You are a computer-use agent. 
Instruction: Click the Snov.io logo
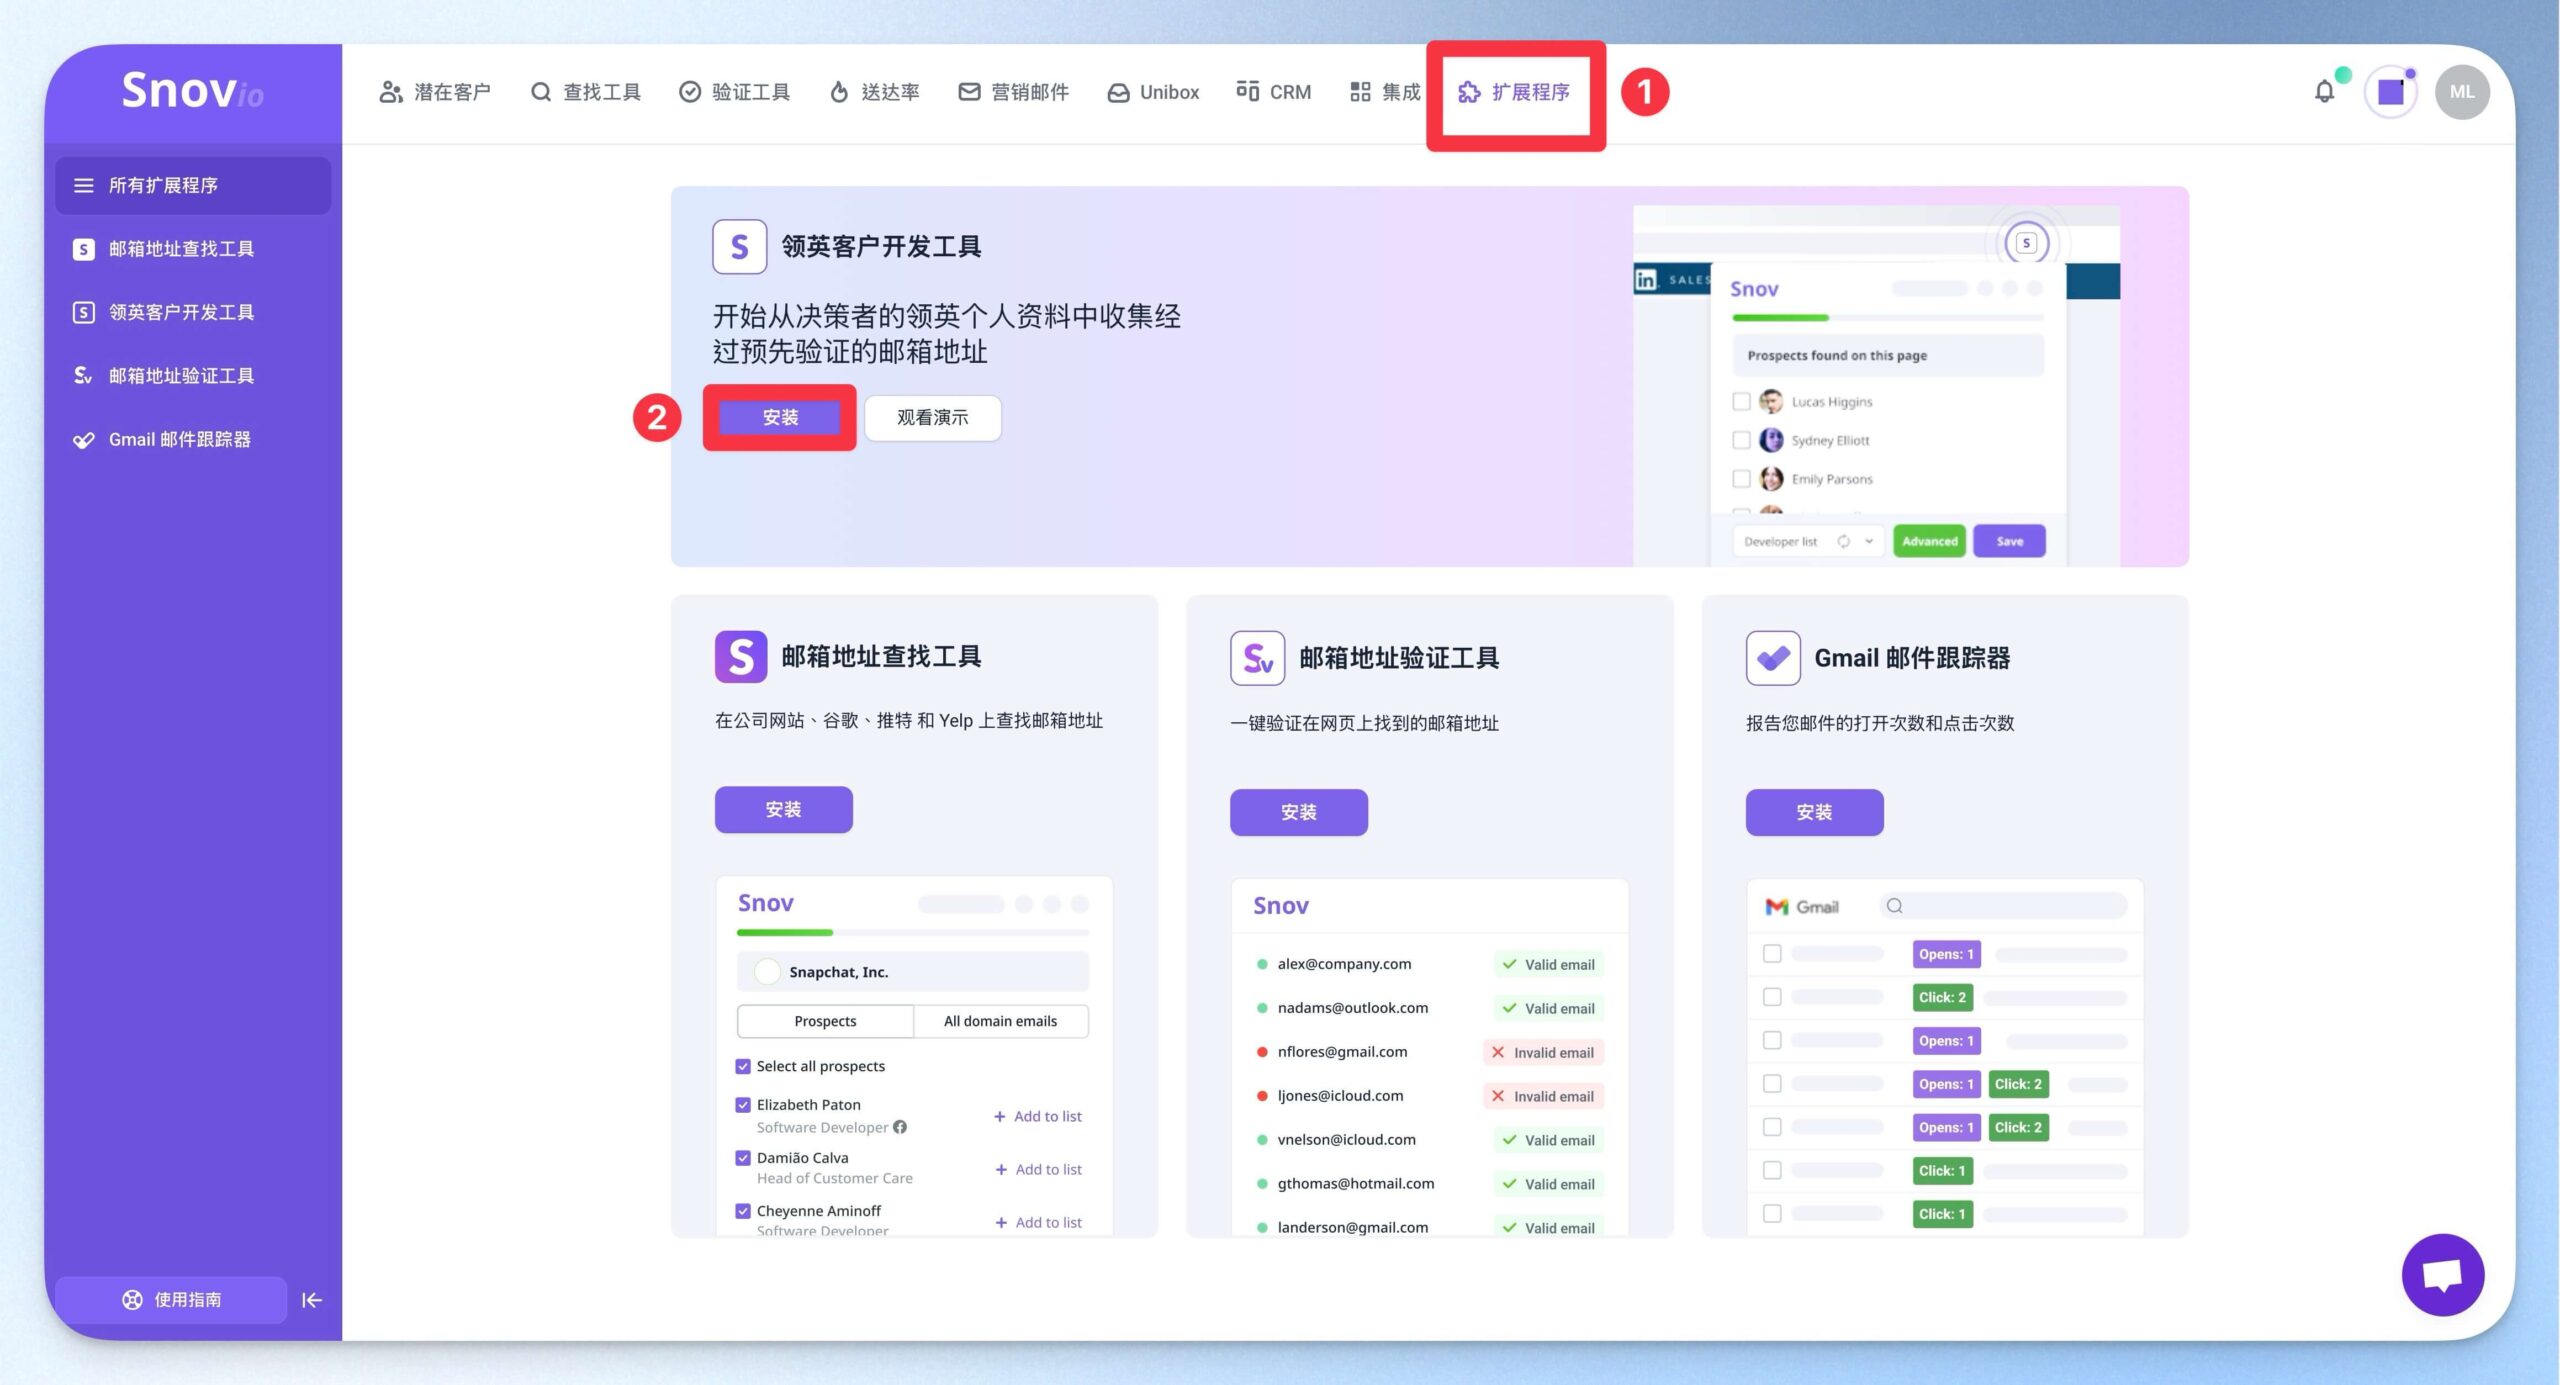[x=192, y=91]
